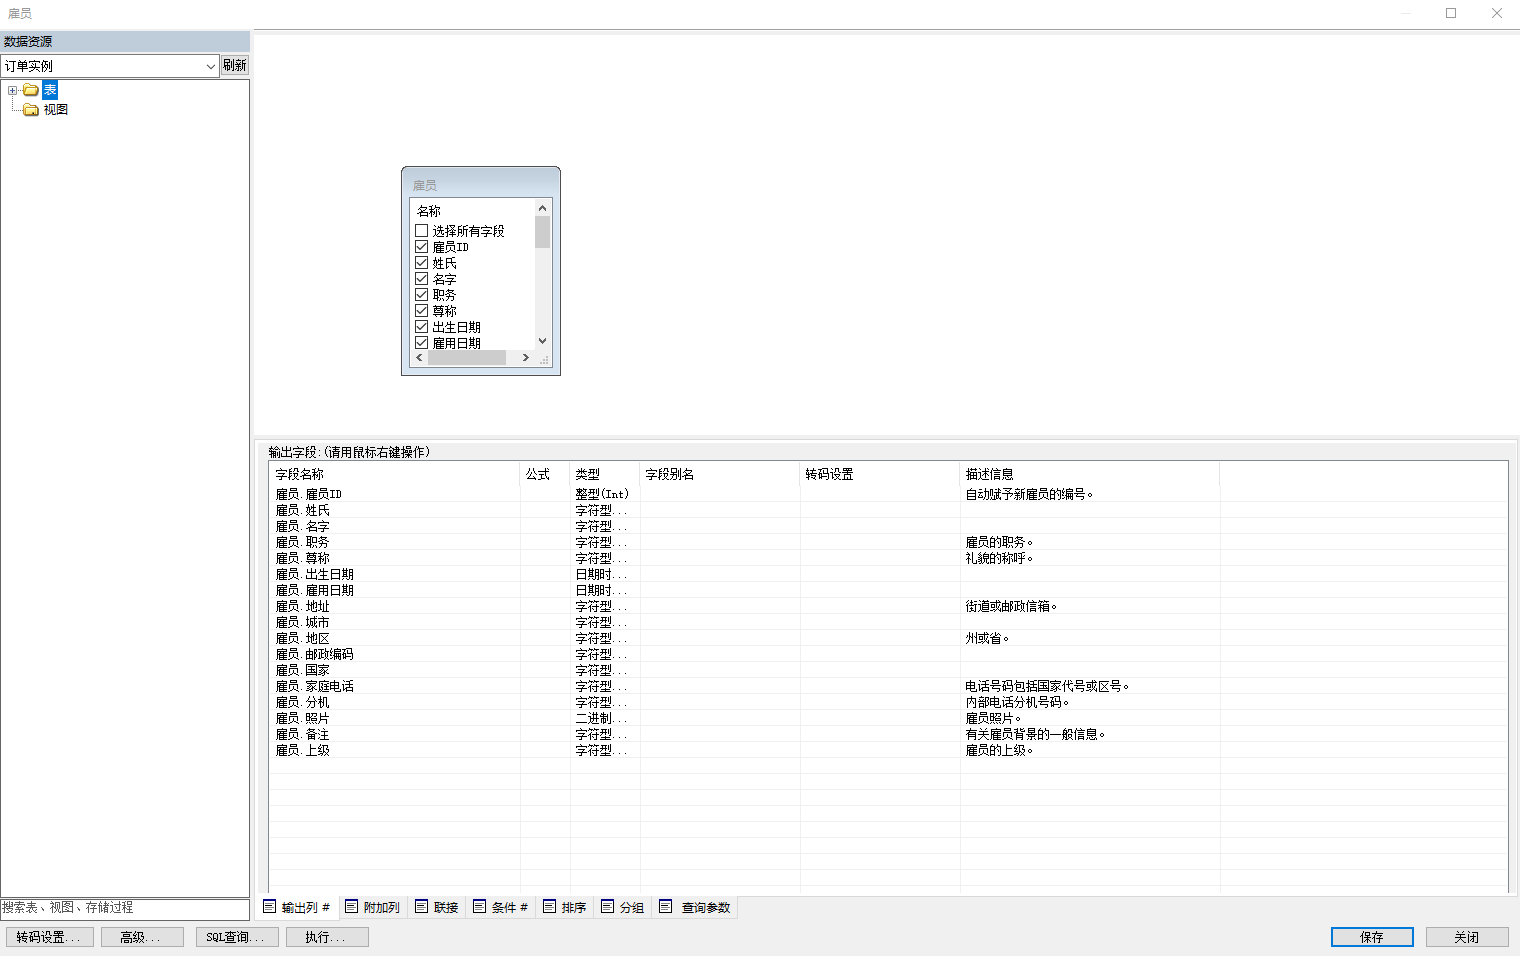Click the 排序 tab icon

549,907
